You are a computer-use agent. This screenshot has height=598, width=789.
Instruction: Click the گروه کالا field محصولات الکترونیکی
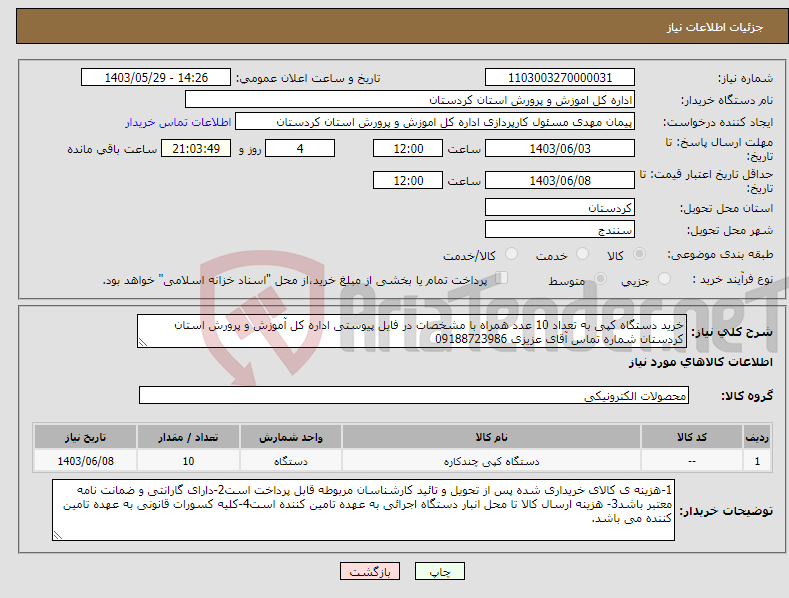coord(414,395)
